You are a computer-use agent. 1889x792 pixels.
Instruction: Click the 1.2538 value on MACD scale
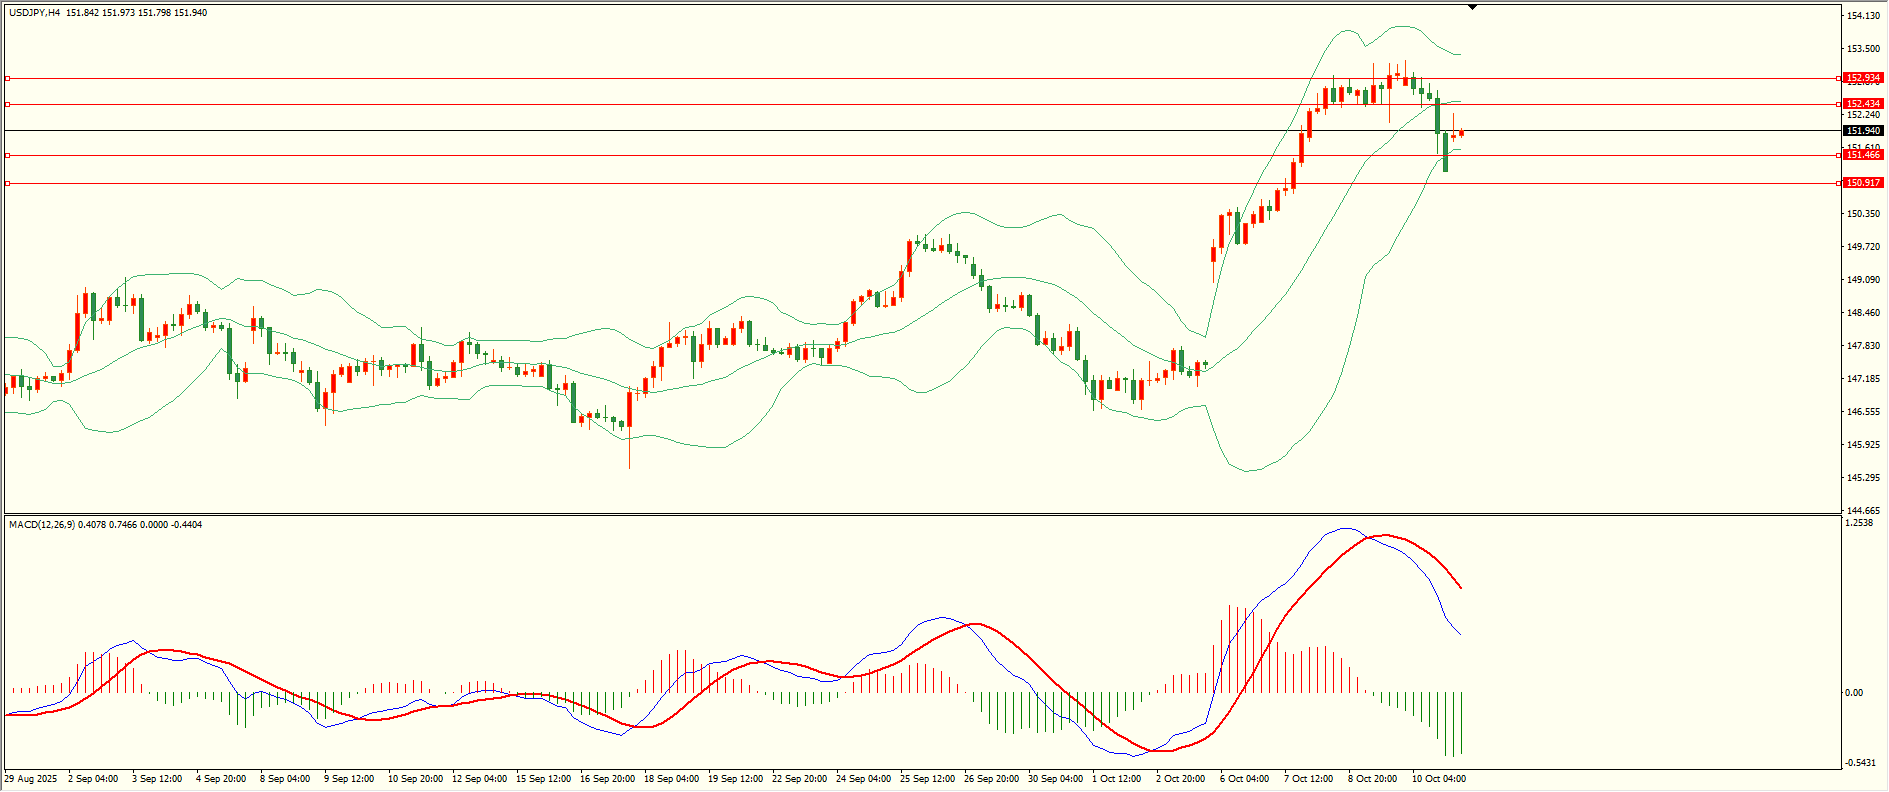click(x=1858, y=523)
